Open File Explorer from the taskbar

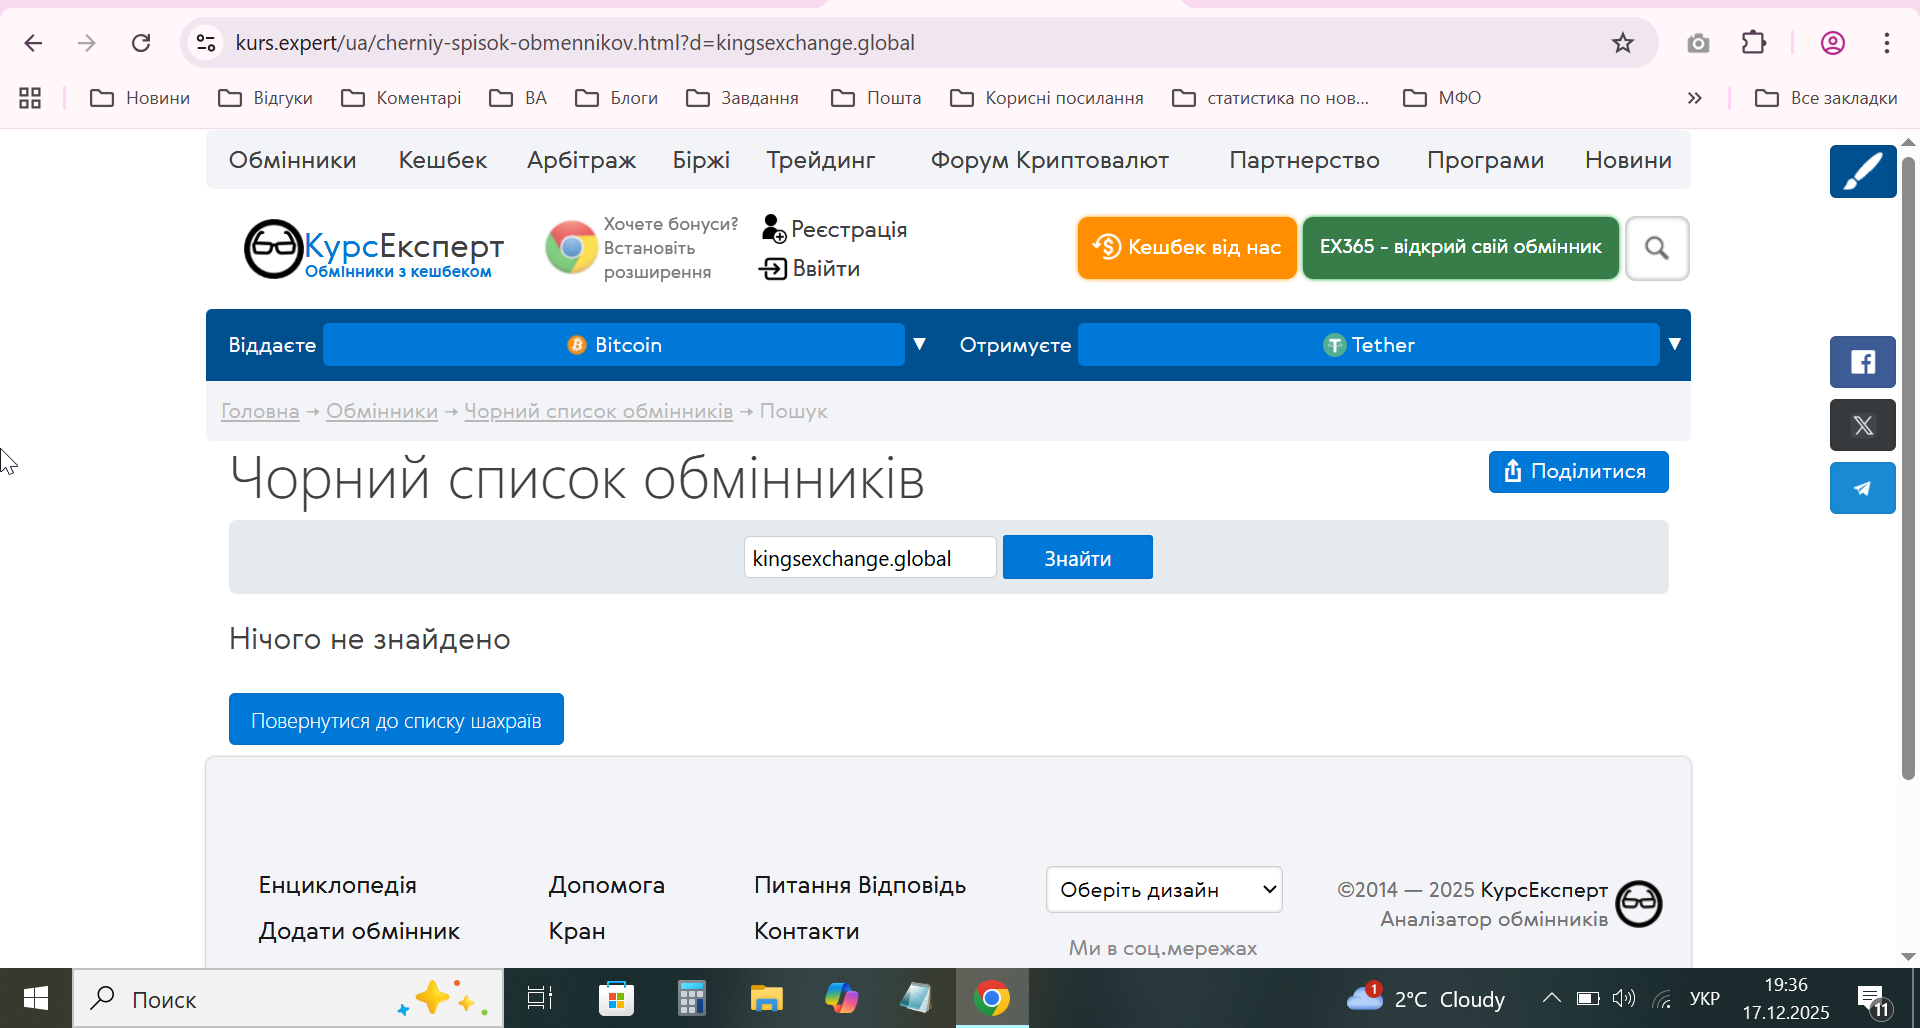[x=766, y=998]
